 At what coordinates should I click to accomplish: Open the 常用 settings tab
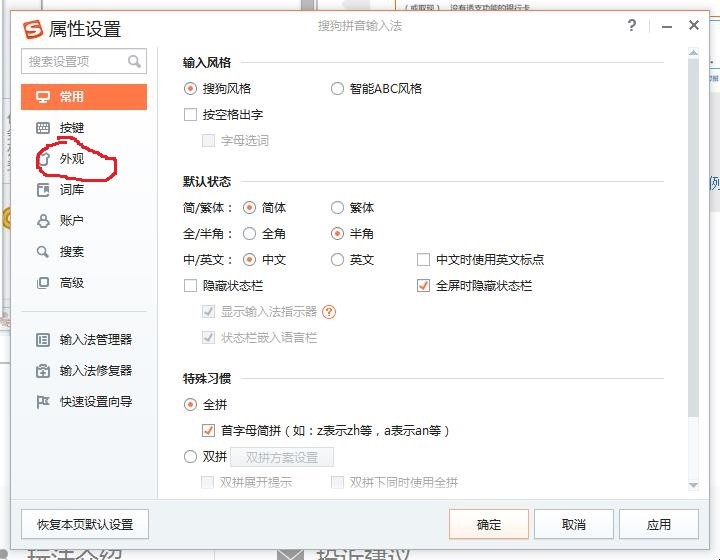tap(84, 97)
